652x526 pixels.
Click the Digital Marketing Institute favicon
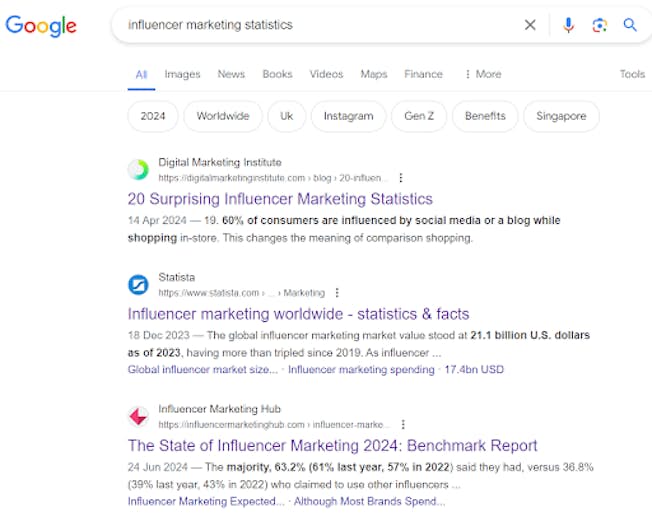coord(139,170)
